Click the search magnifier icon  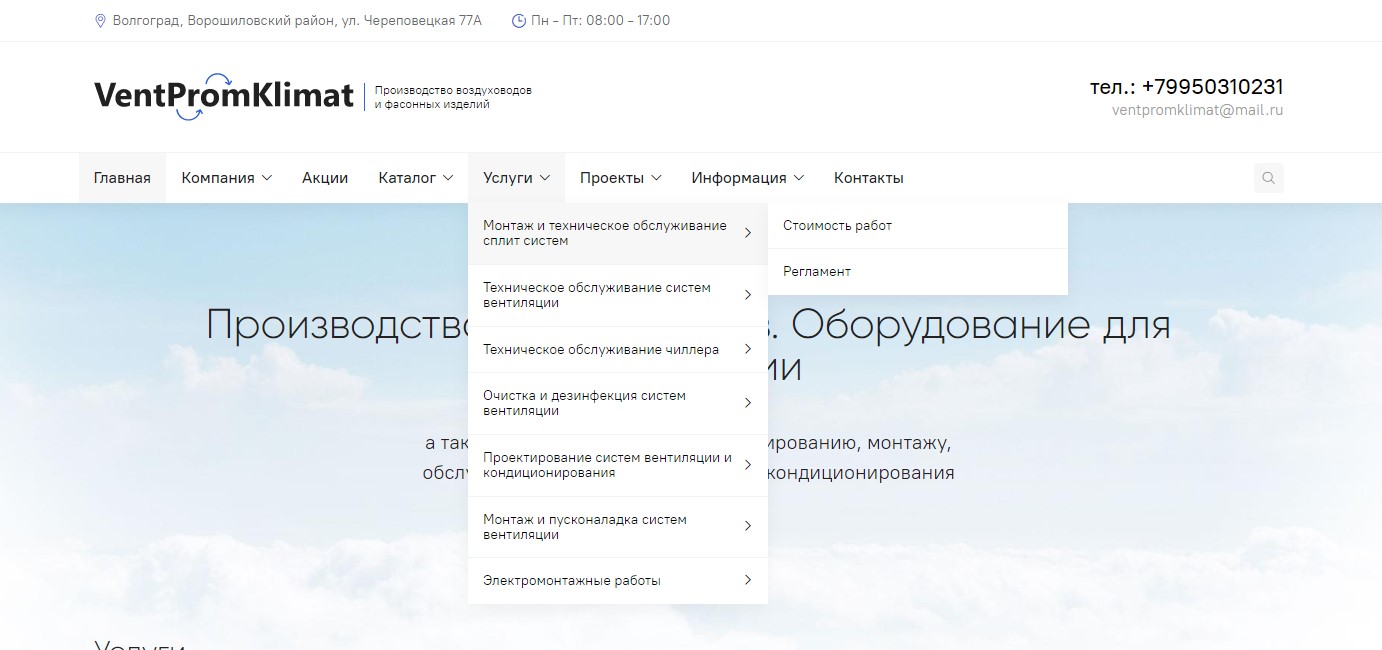(1268, 178)
